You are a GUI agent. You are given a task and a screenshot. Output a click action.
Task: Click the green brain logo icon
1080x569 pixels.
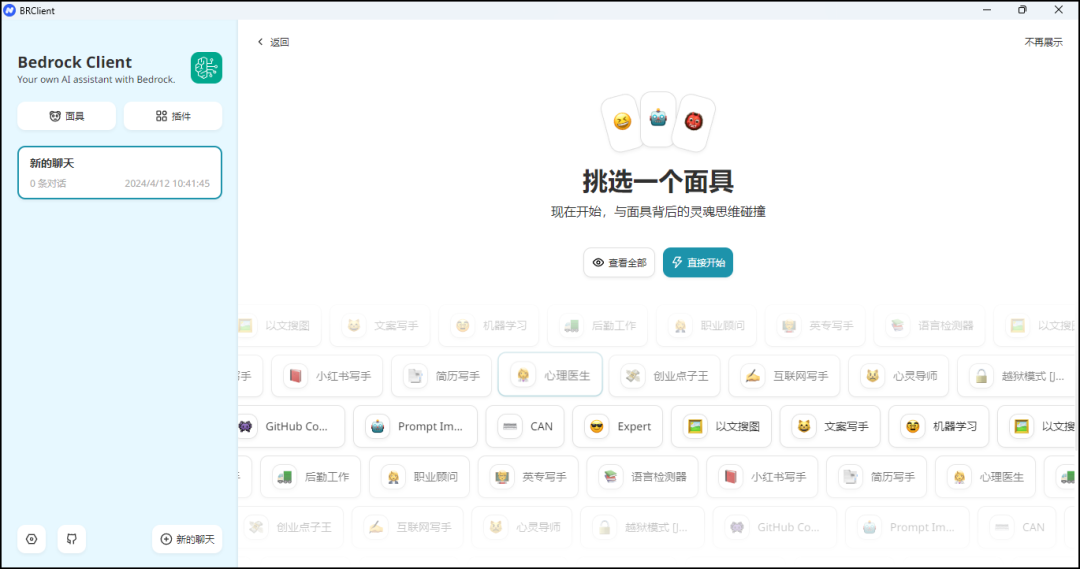pyautogui.click(x=206, y=68)
